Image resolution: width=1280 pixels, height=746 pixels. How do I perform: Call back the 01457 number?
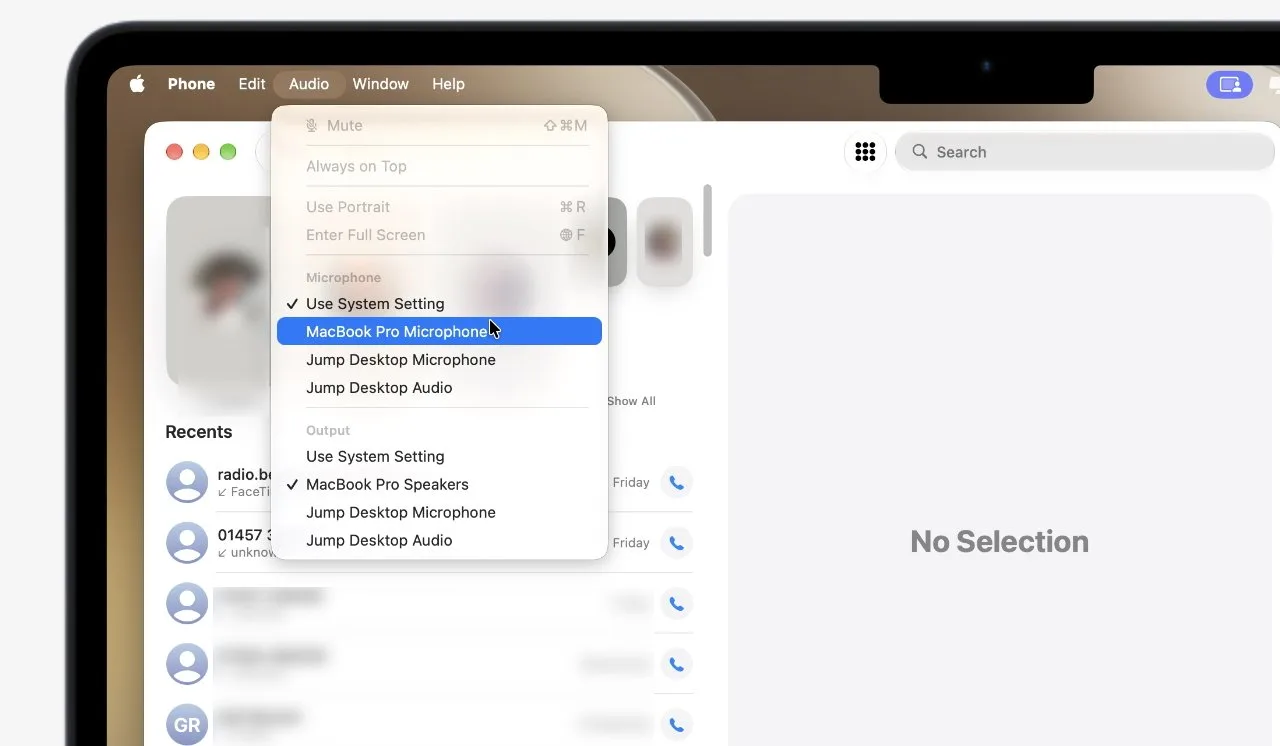click(676, 543)
